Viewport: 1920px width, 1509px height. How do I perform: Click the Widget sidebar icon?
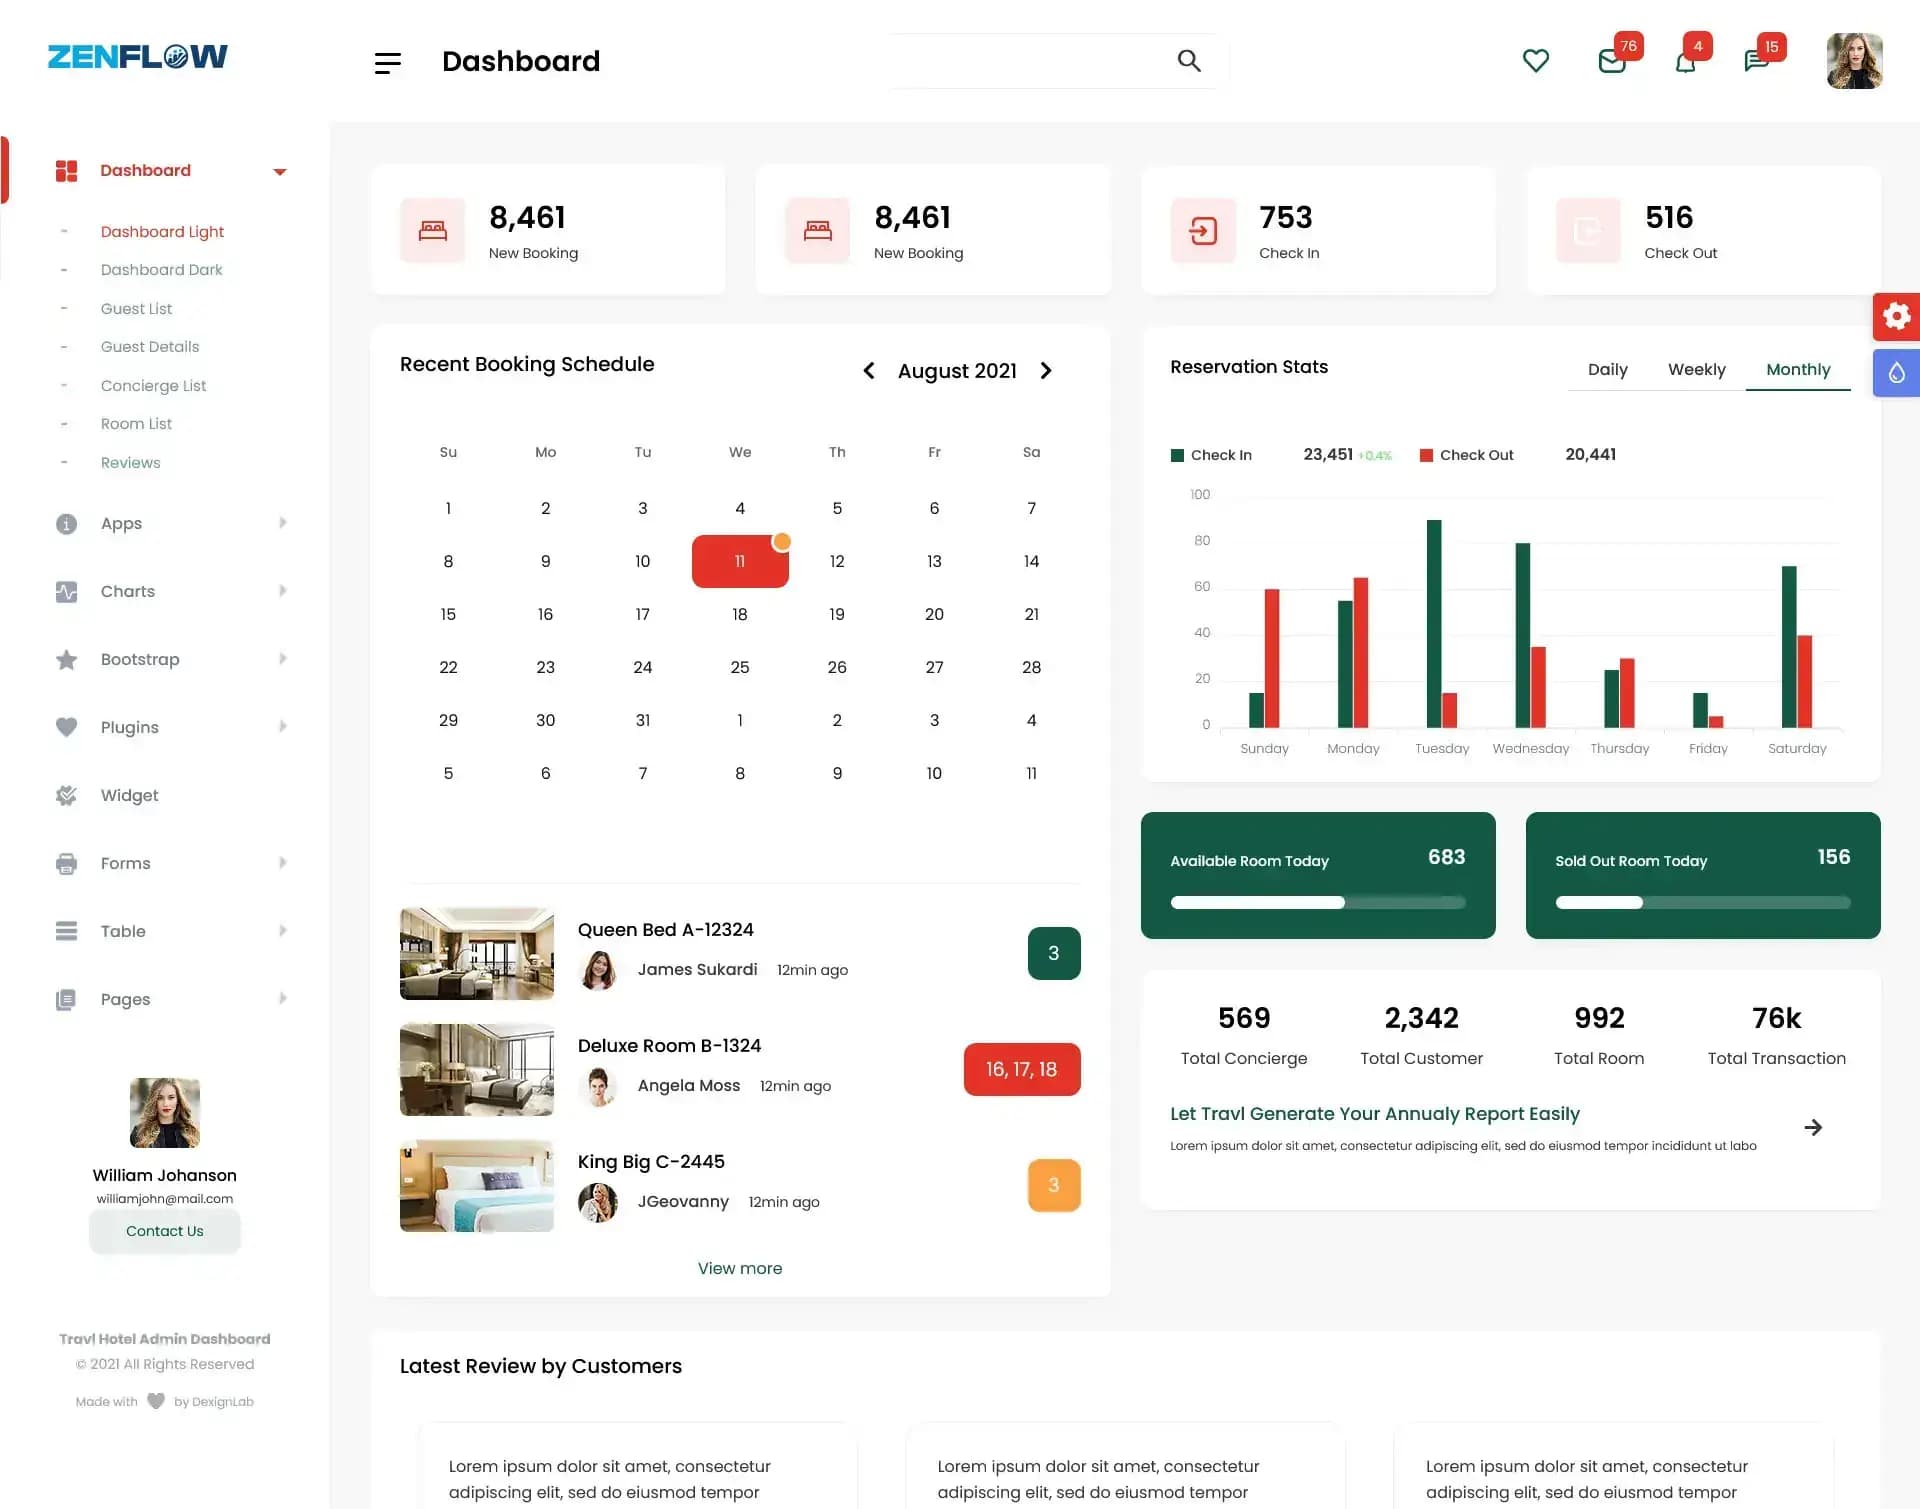[x=66, y=796]
